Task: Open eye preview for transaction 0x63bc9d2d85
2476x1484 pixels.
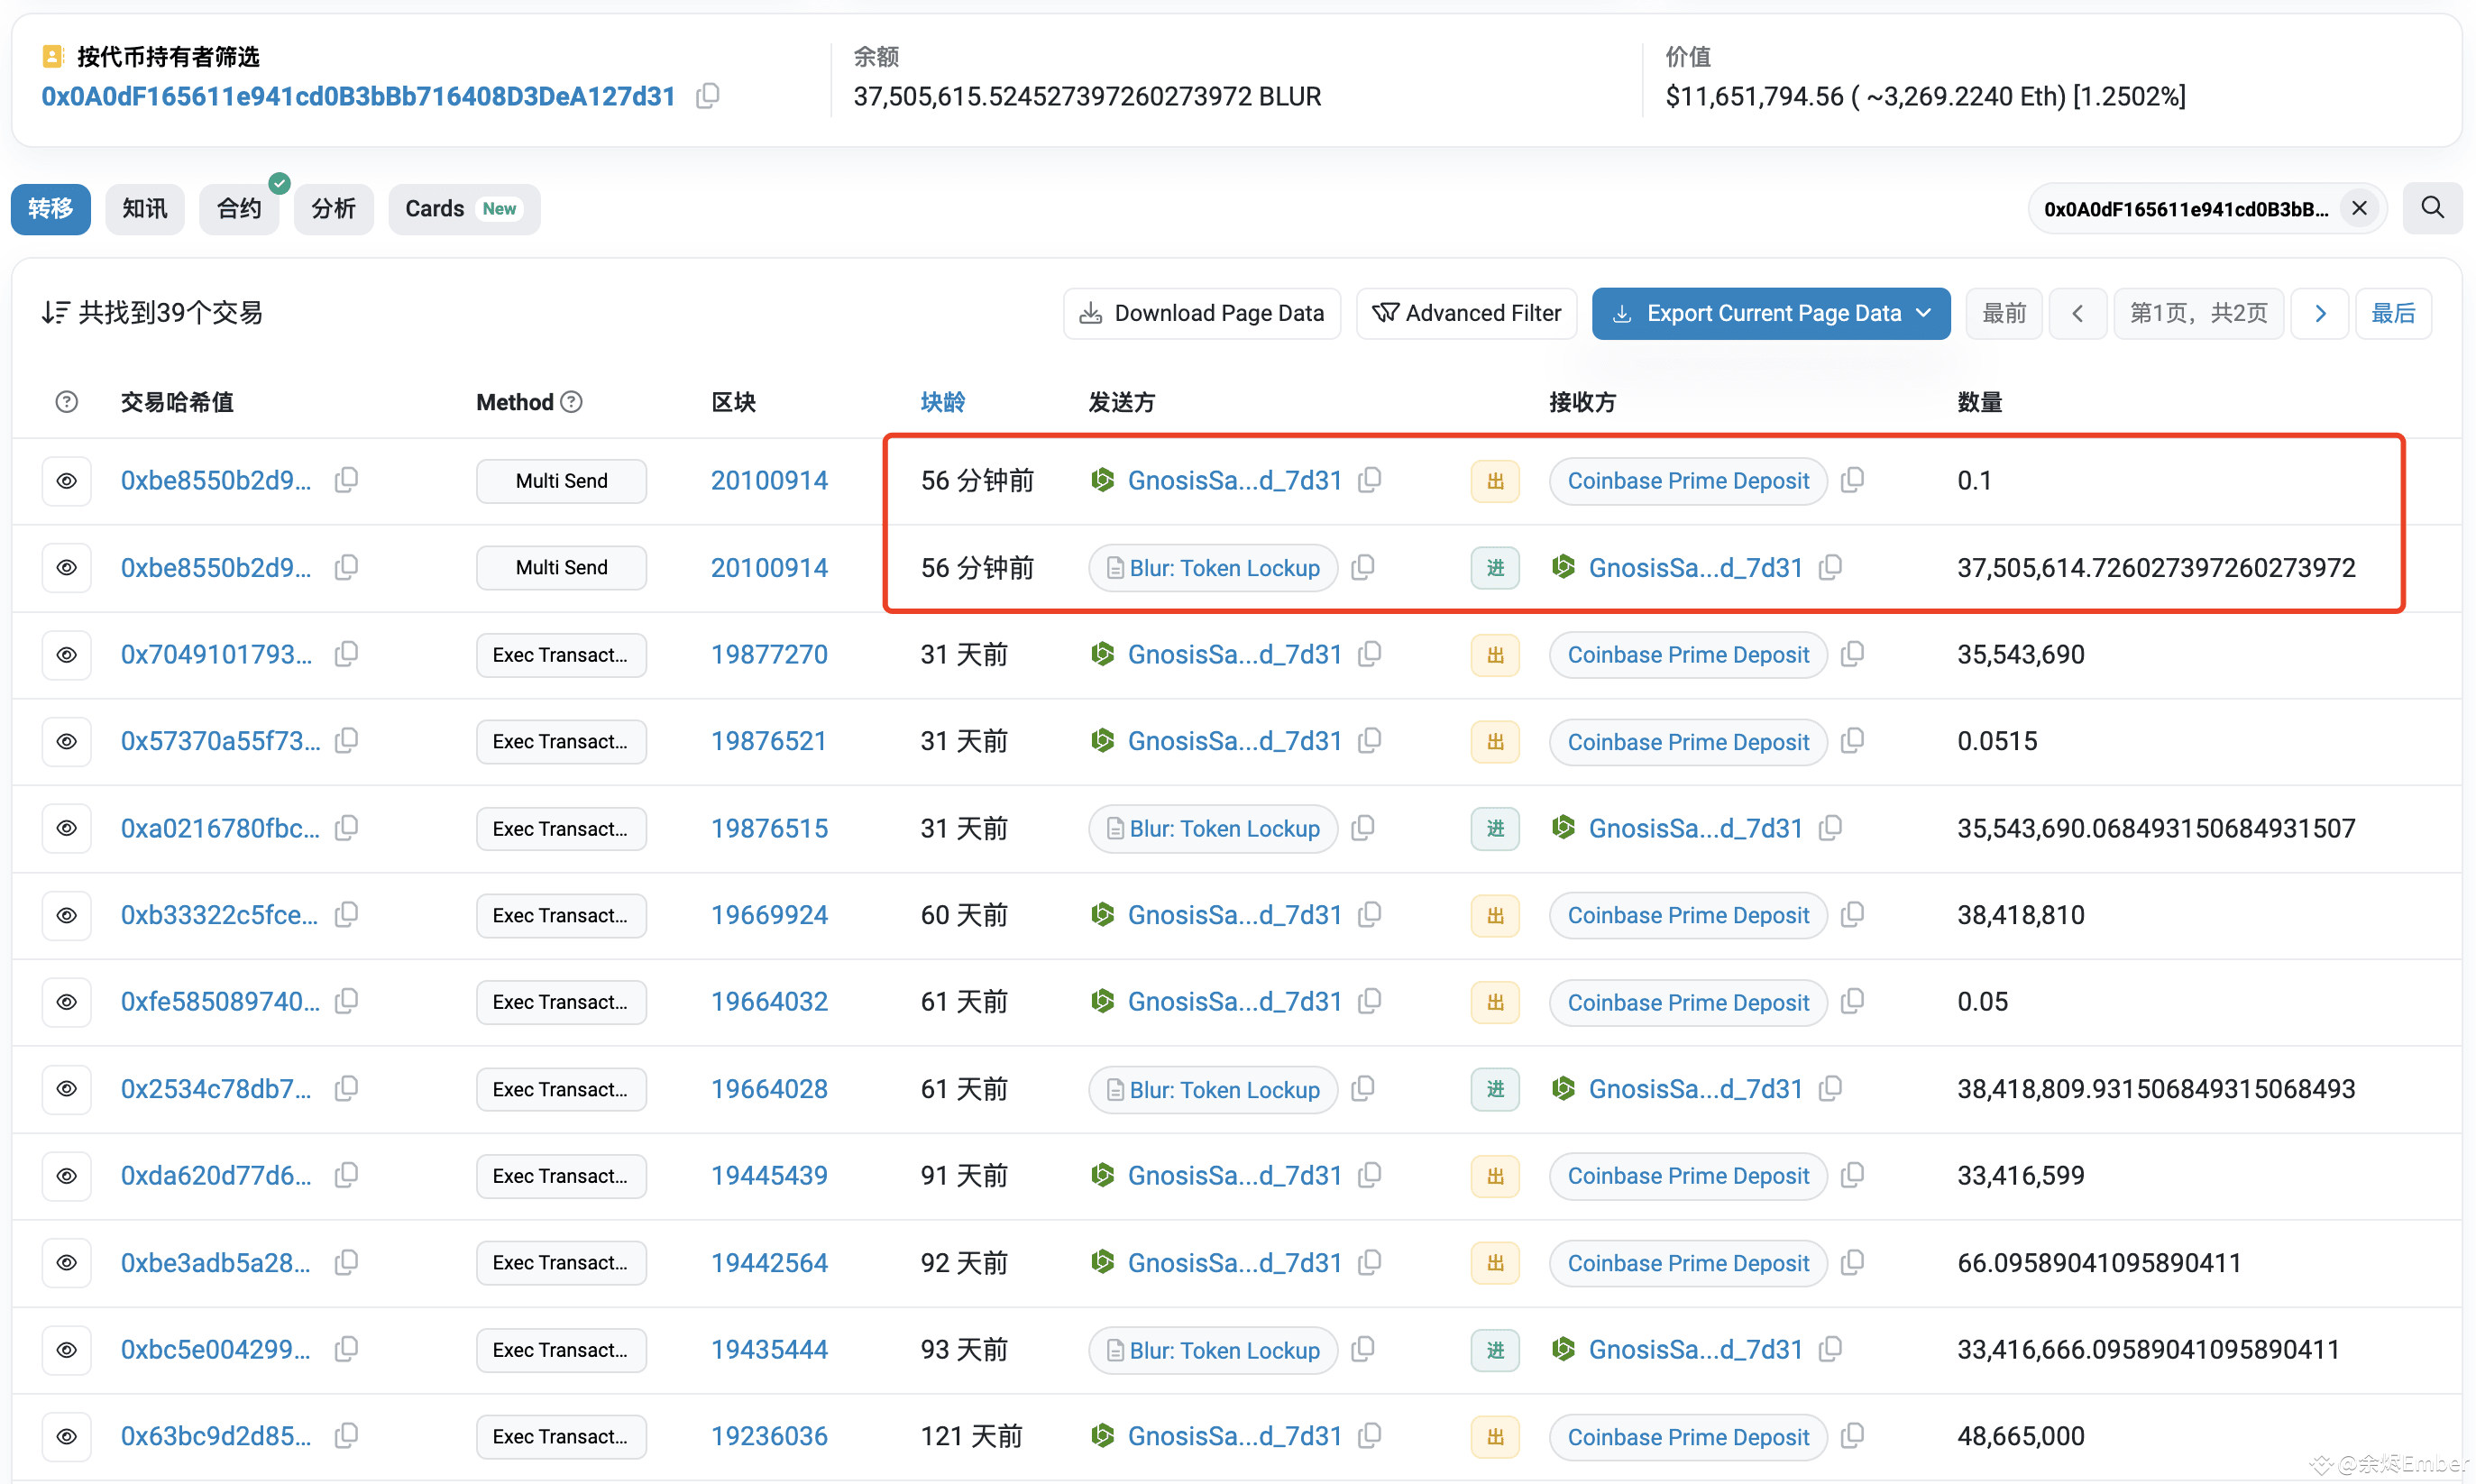Action: (x=66, y=1436)
